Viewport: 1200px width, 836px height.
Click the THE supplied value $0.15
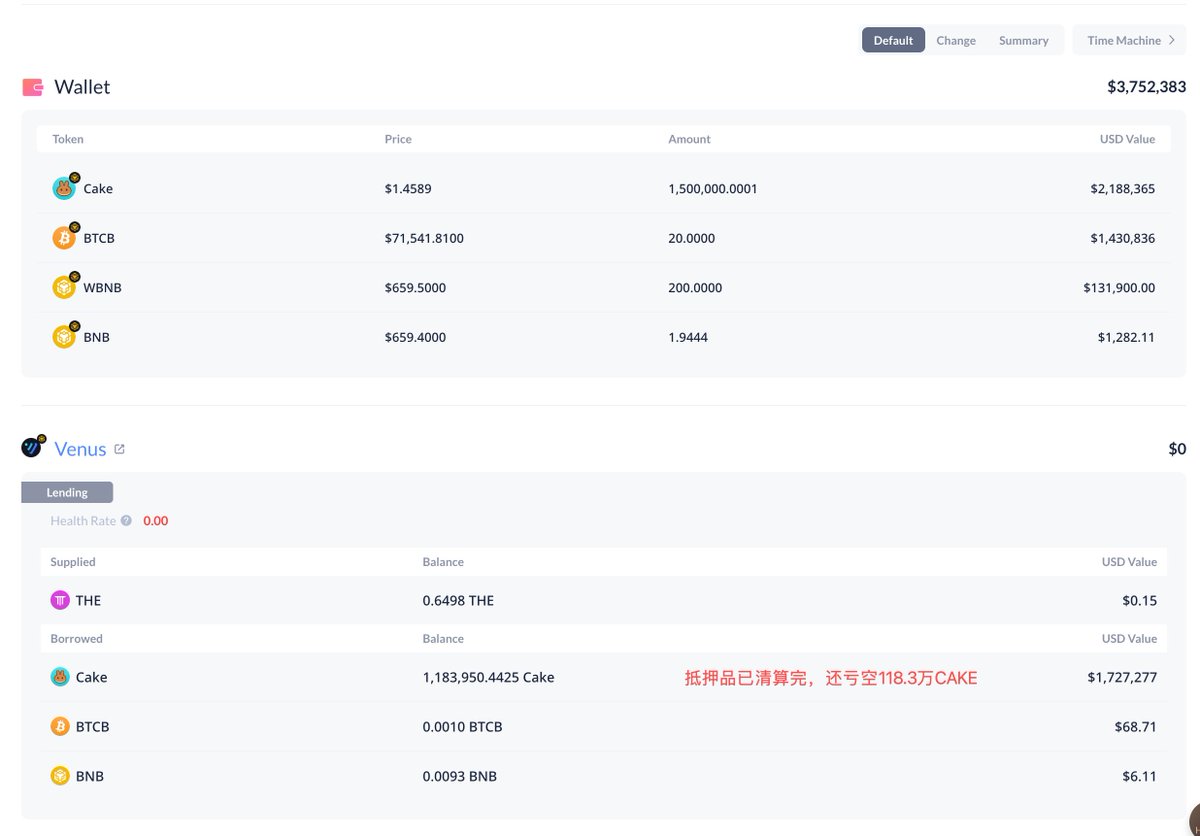pos(1139,600)
